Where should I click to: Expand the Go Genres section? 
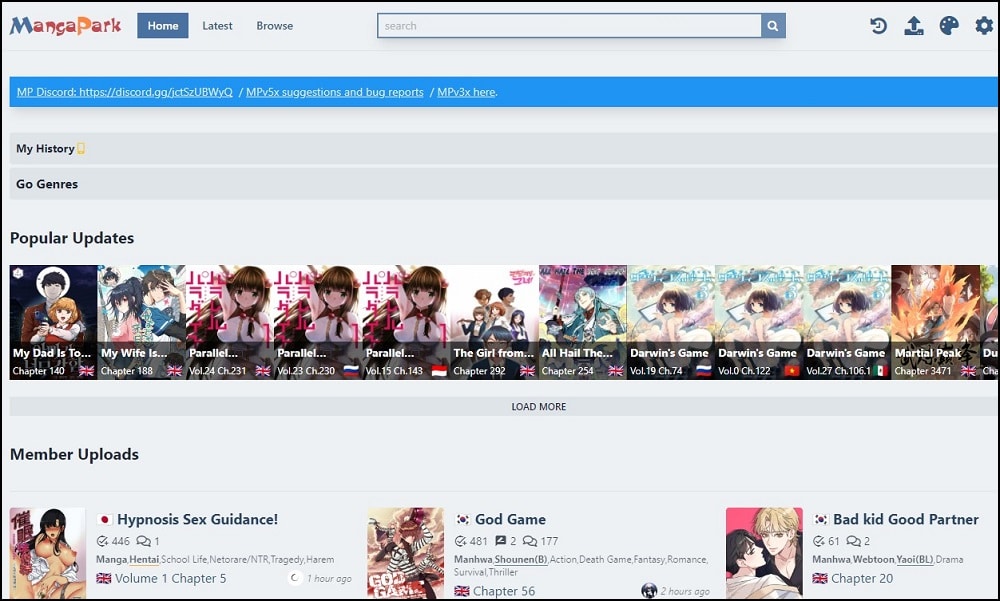click(504, 184)
